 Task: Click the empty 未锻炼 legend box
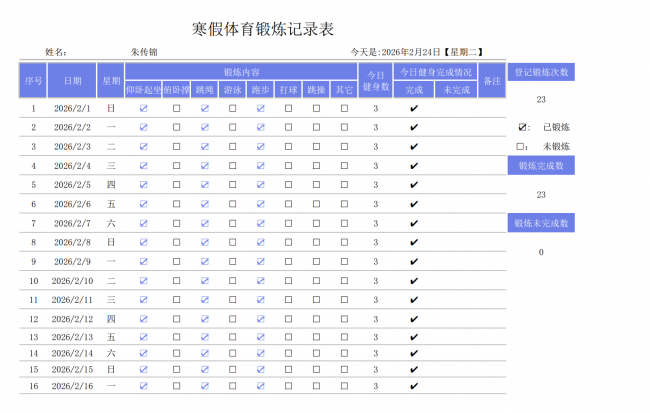click(521, 146)
